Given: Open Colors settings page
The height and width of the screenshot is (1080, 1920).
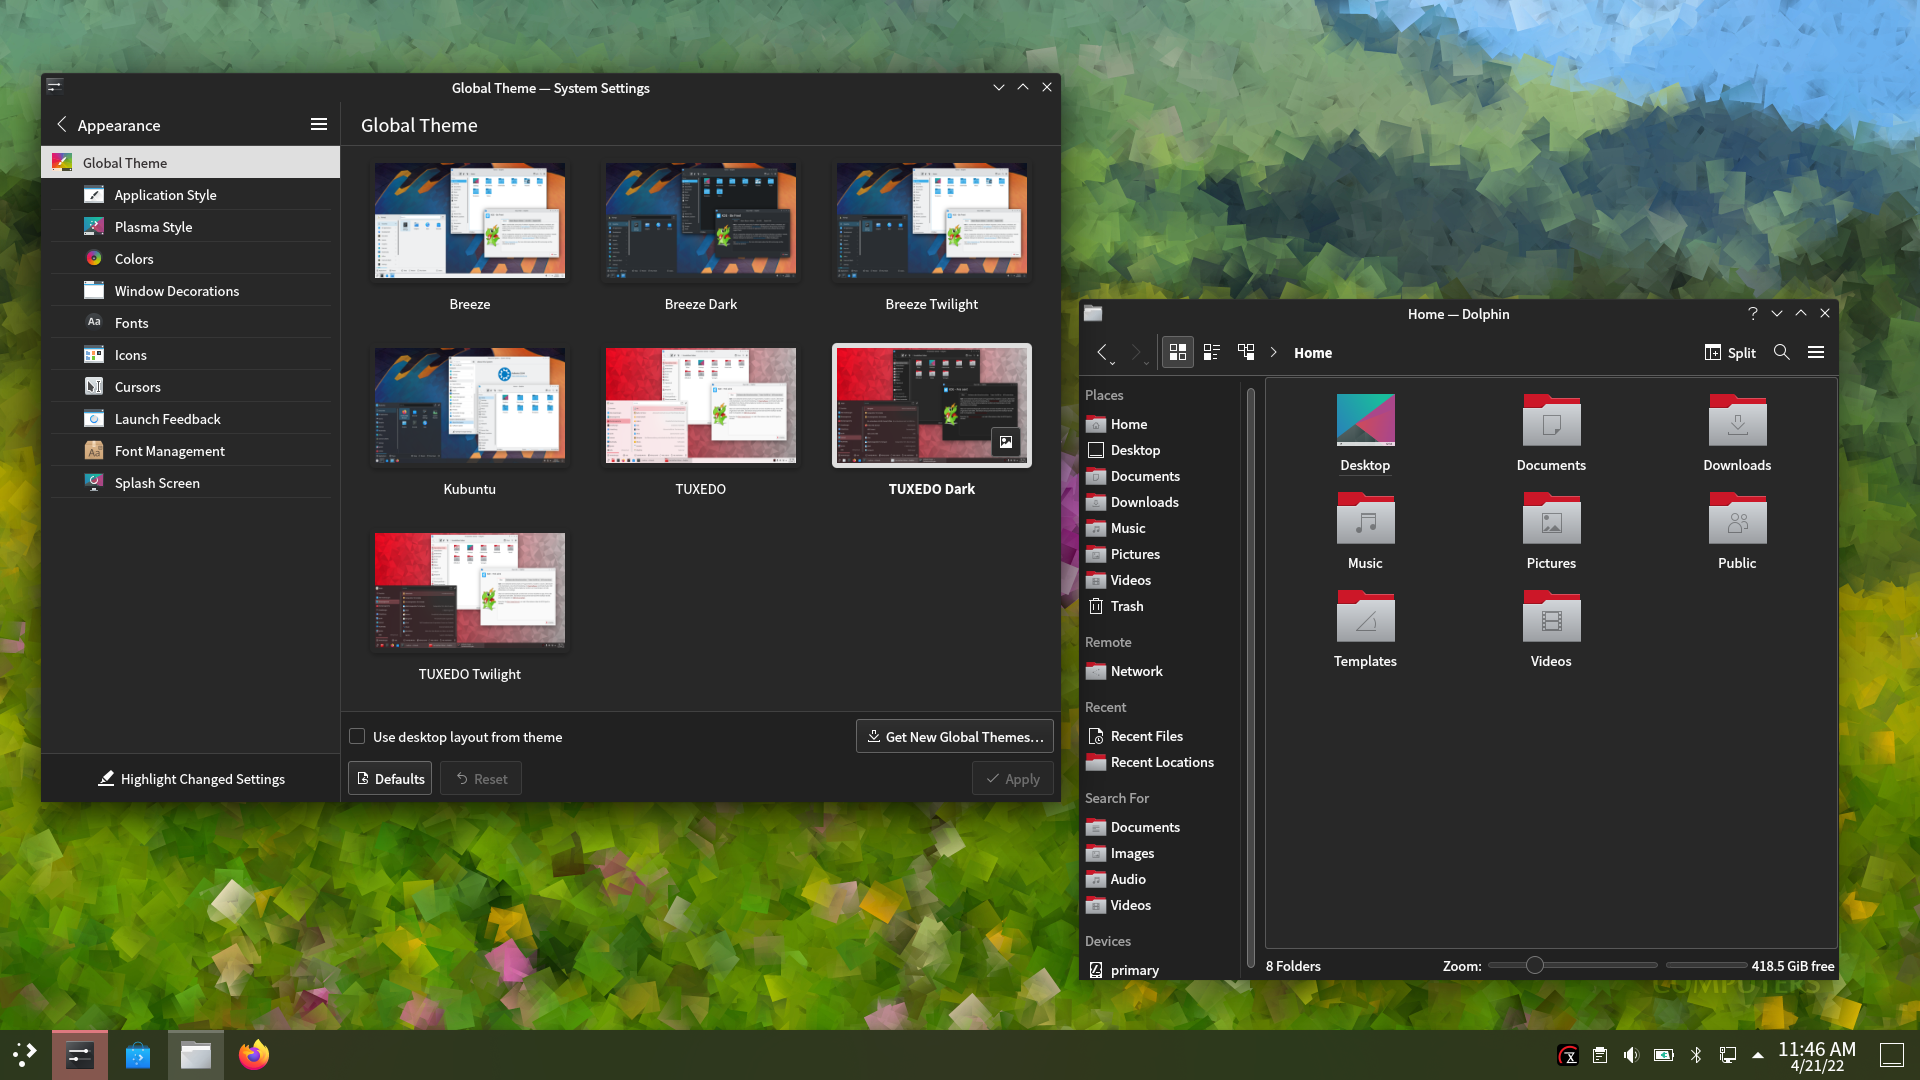Looking at the screenshot, I should pyautogui.click(x=191, y=258).
